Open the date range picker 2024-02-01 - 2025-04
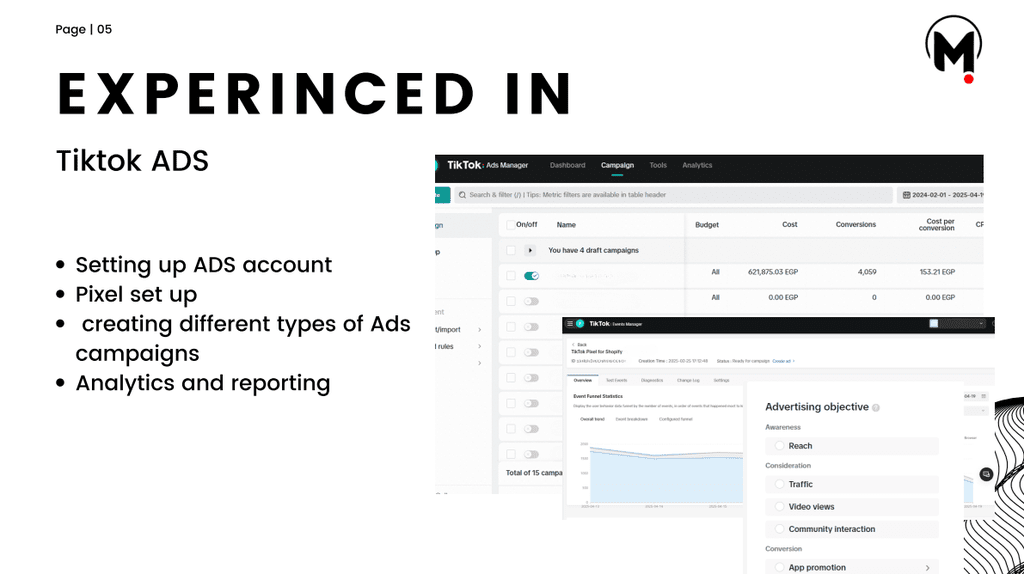 point(941,195)
